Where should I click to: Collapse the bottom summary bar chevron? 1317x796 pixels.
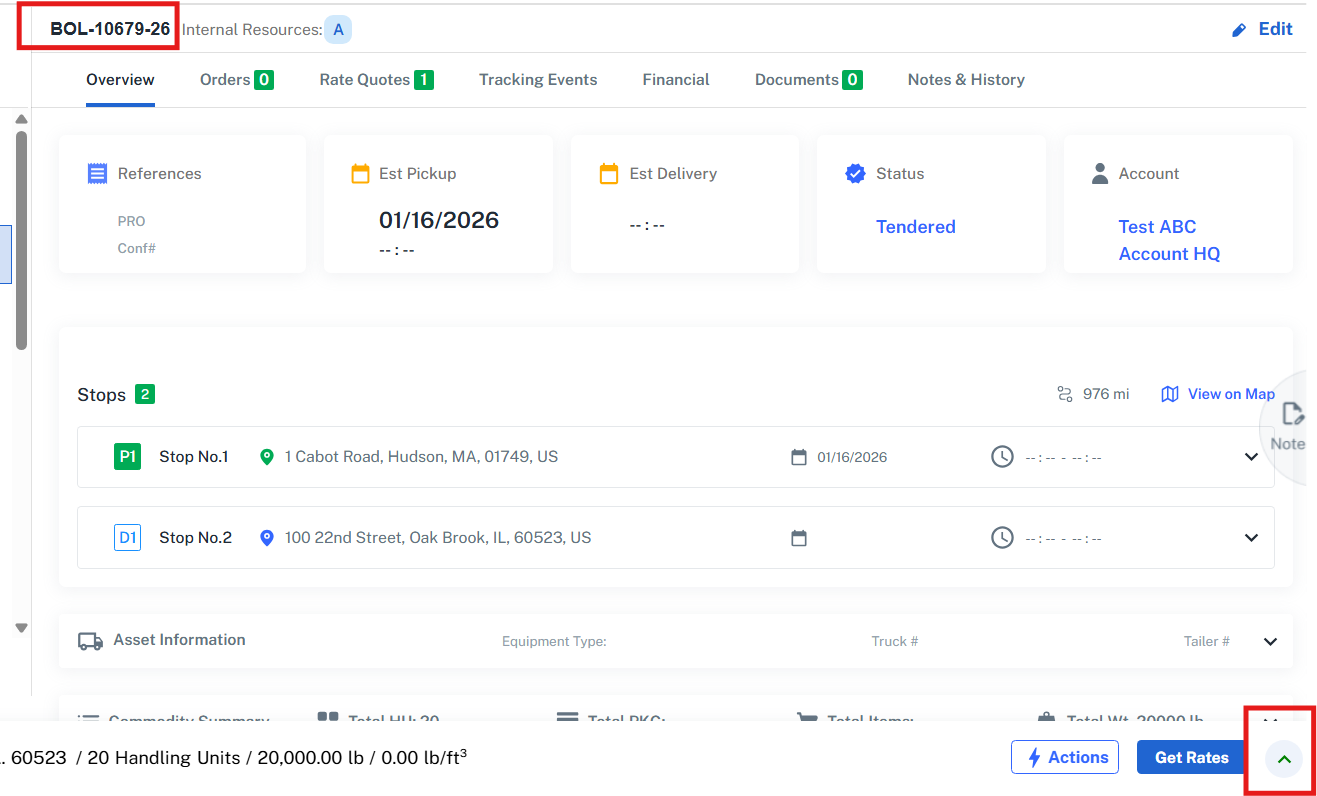coord(1285,759)
